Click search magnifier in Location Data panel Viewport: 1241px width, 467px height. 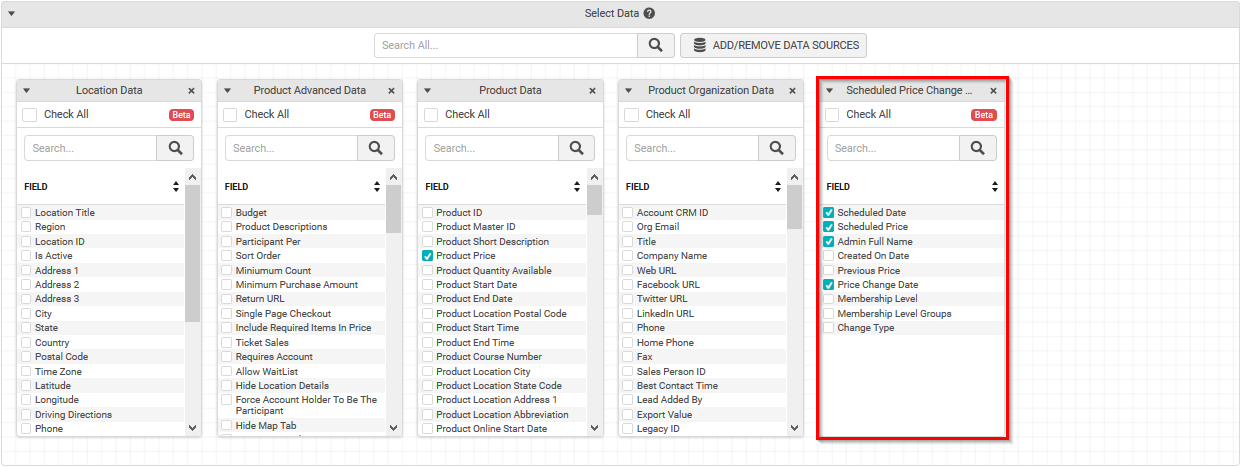click(x=175, y=148)
